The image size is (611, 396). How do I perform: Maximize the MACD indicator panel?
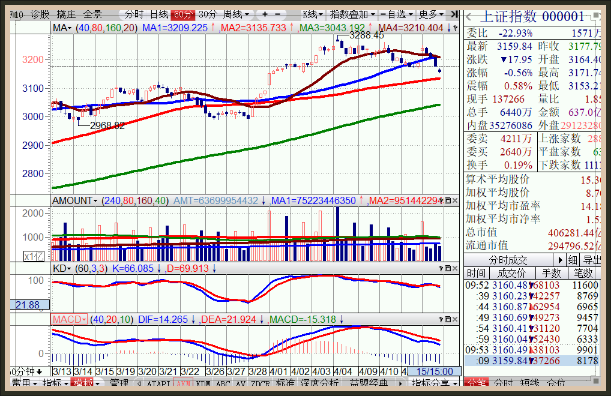click(x=448, y=320)
